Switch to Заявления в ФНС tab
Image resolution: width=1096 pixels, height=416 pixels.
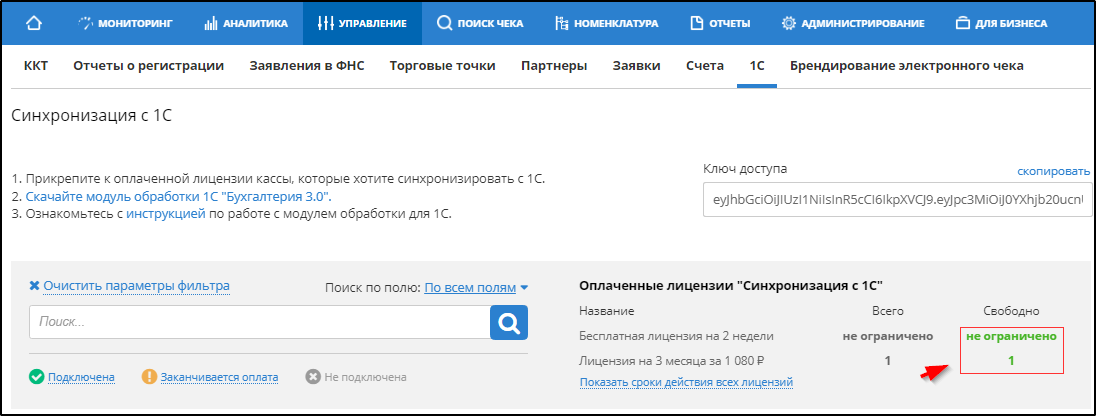pos(306,66)
